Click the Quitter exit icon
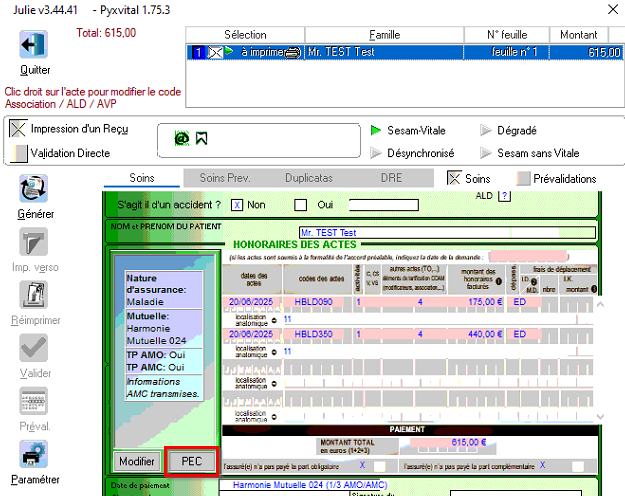Image resolution: width=625 pixels, height=496 pixels. click(x=33, y=44)
